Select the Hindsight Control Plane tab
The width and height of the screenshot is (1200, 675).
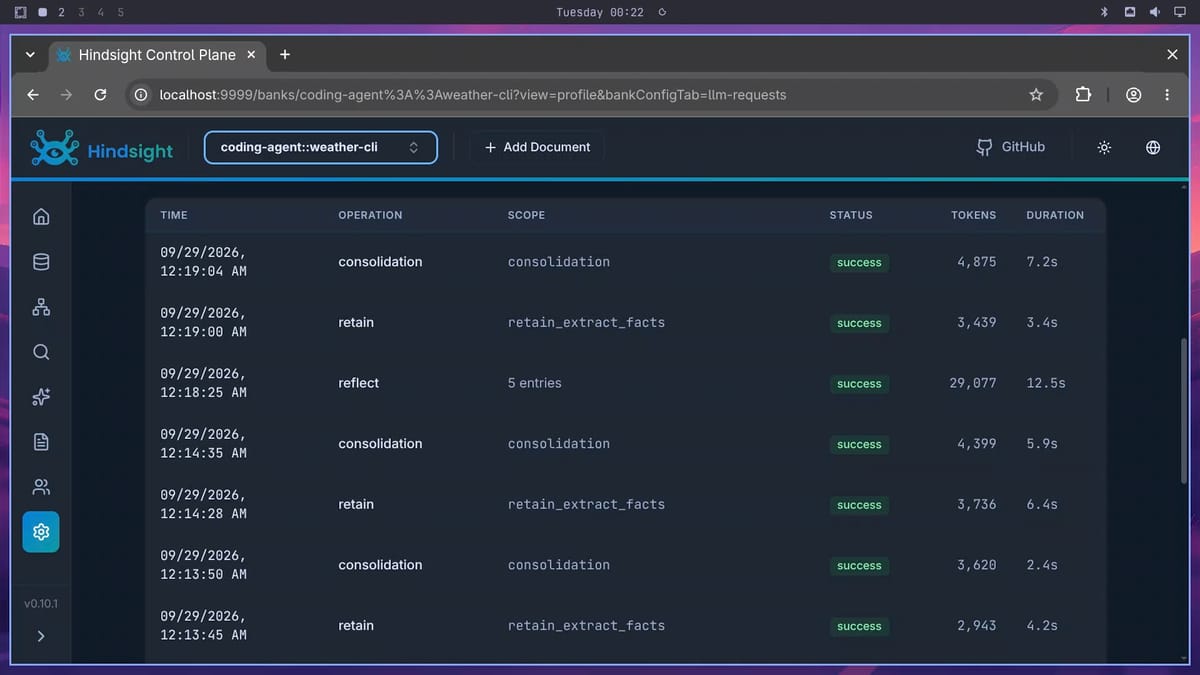(x=155, y=55)
